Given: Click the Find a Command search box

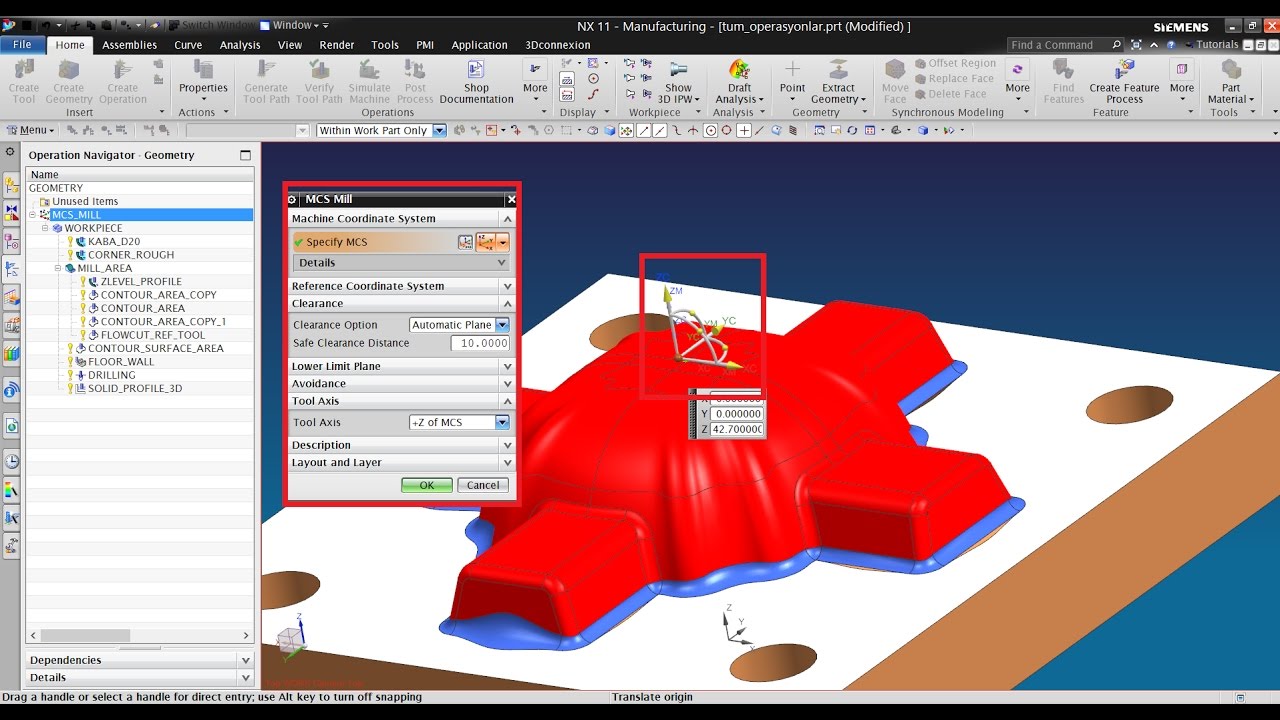Looking at the screenshot, I should 1066,45.
